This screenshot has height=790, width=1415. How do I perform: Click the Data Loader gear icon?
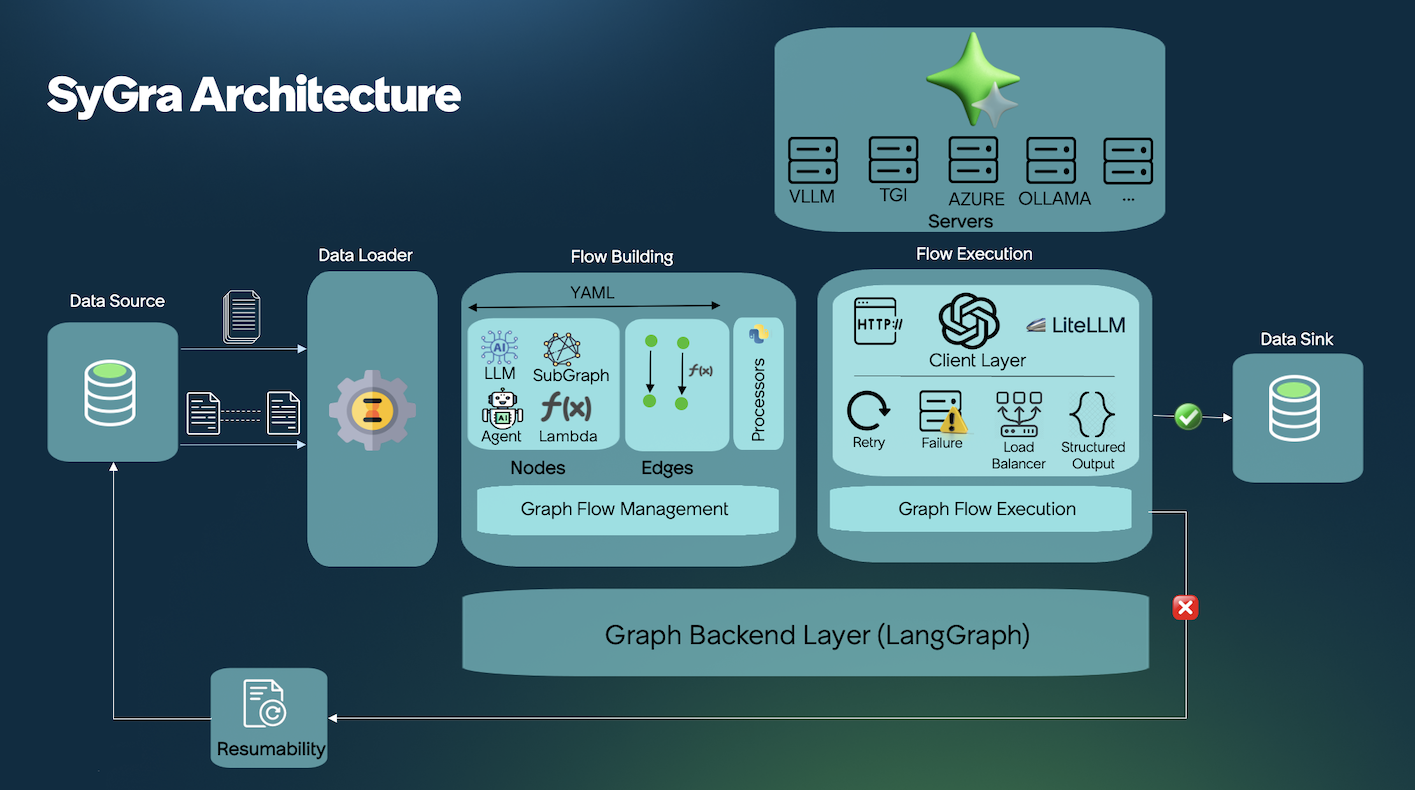coord(372,410)
